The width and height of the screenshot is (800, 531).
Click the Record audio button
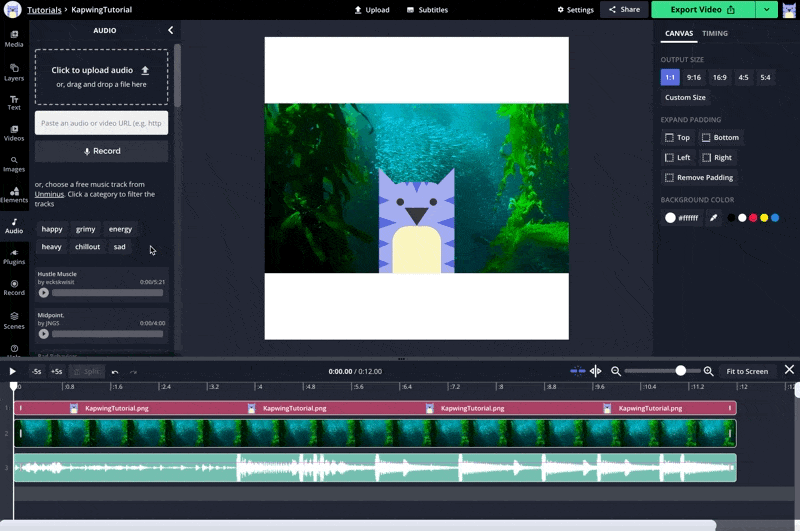102,151
